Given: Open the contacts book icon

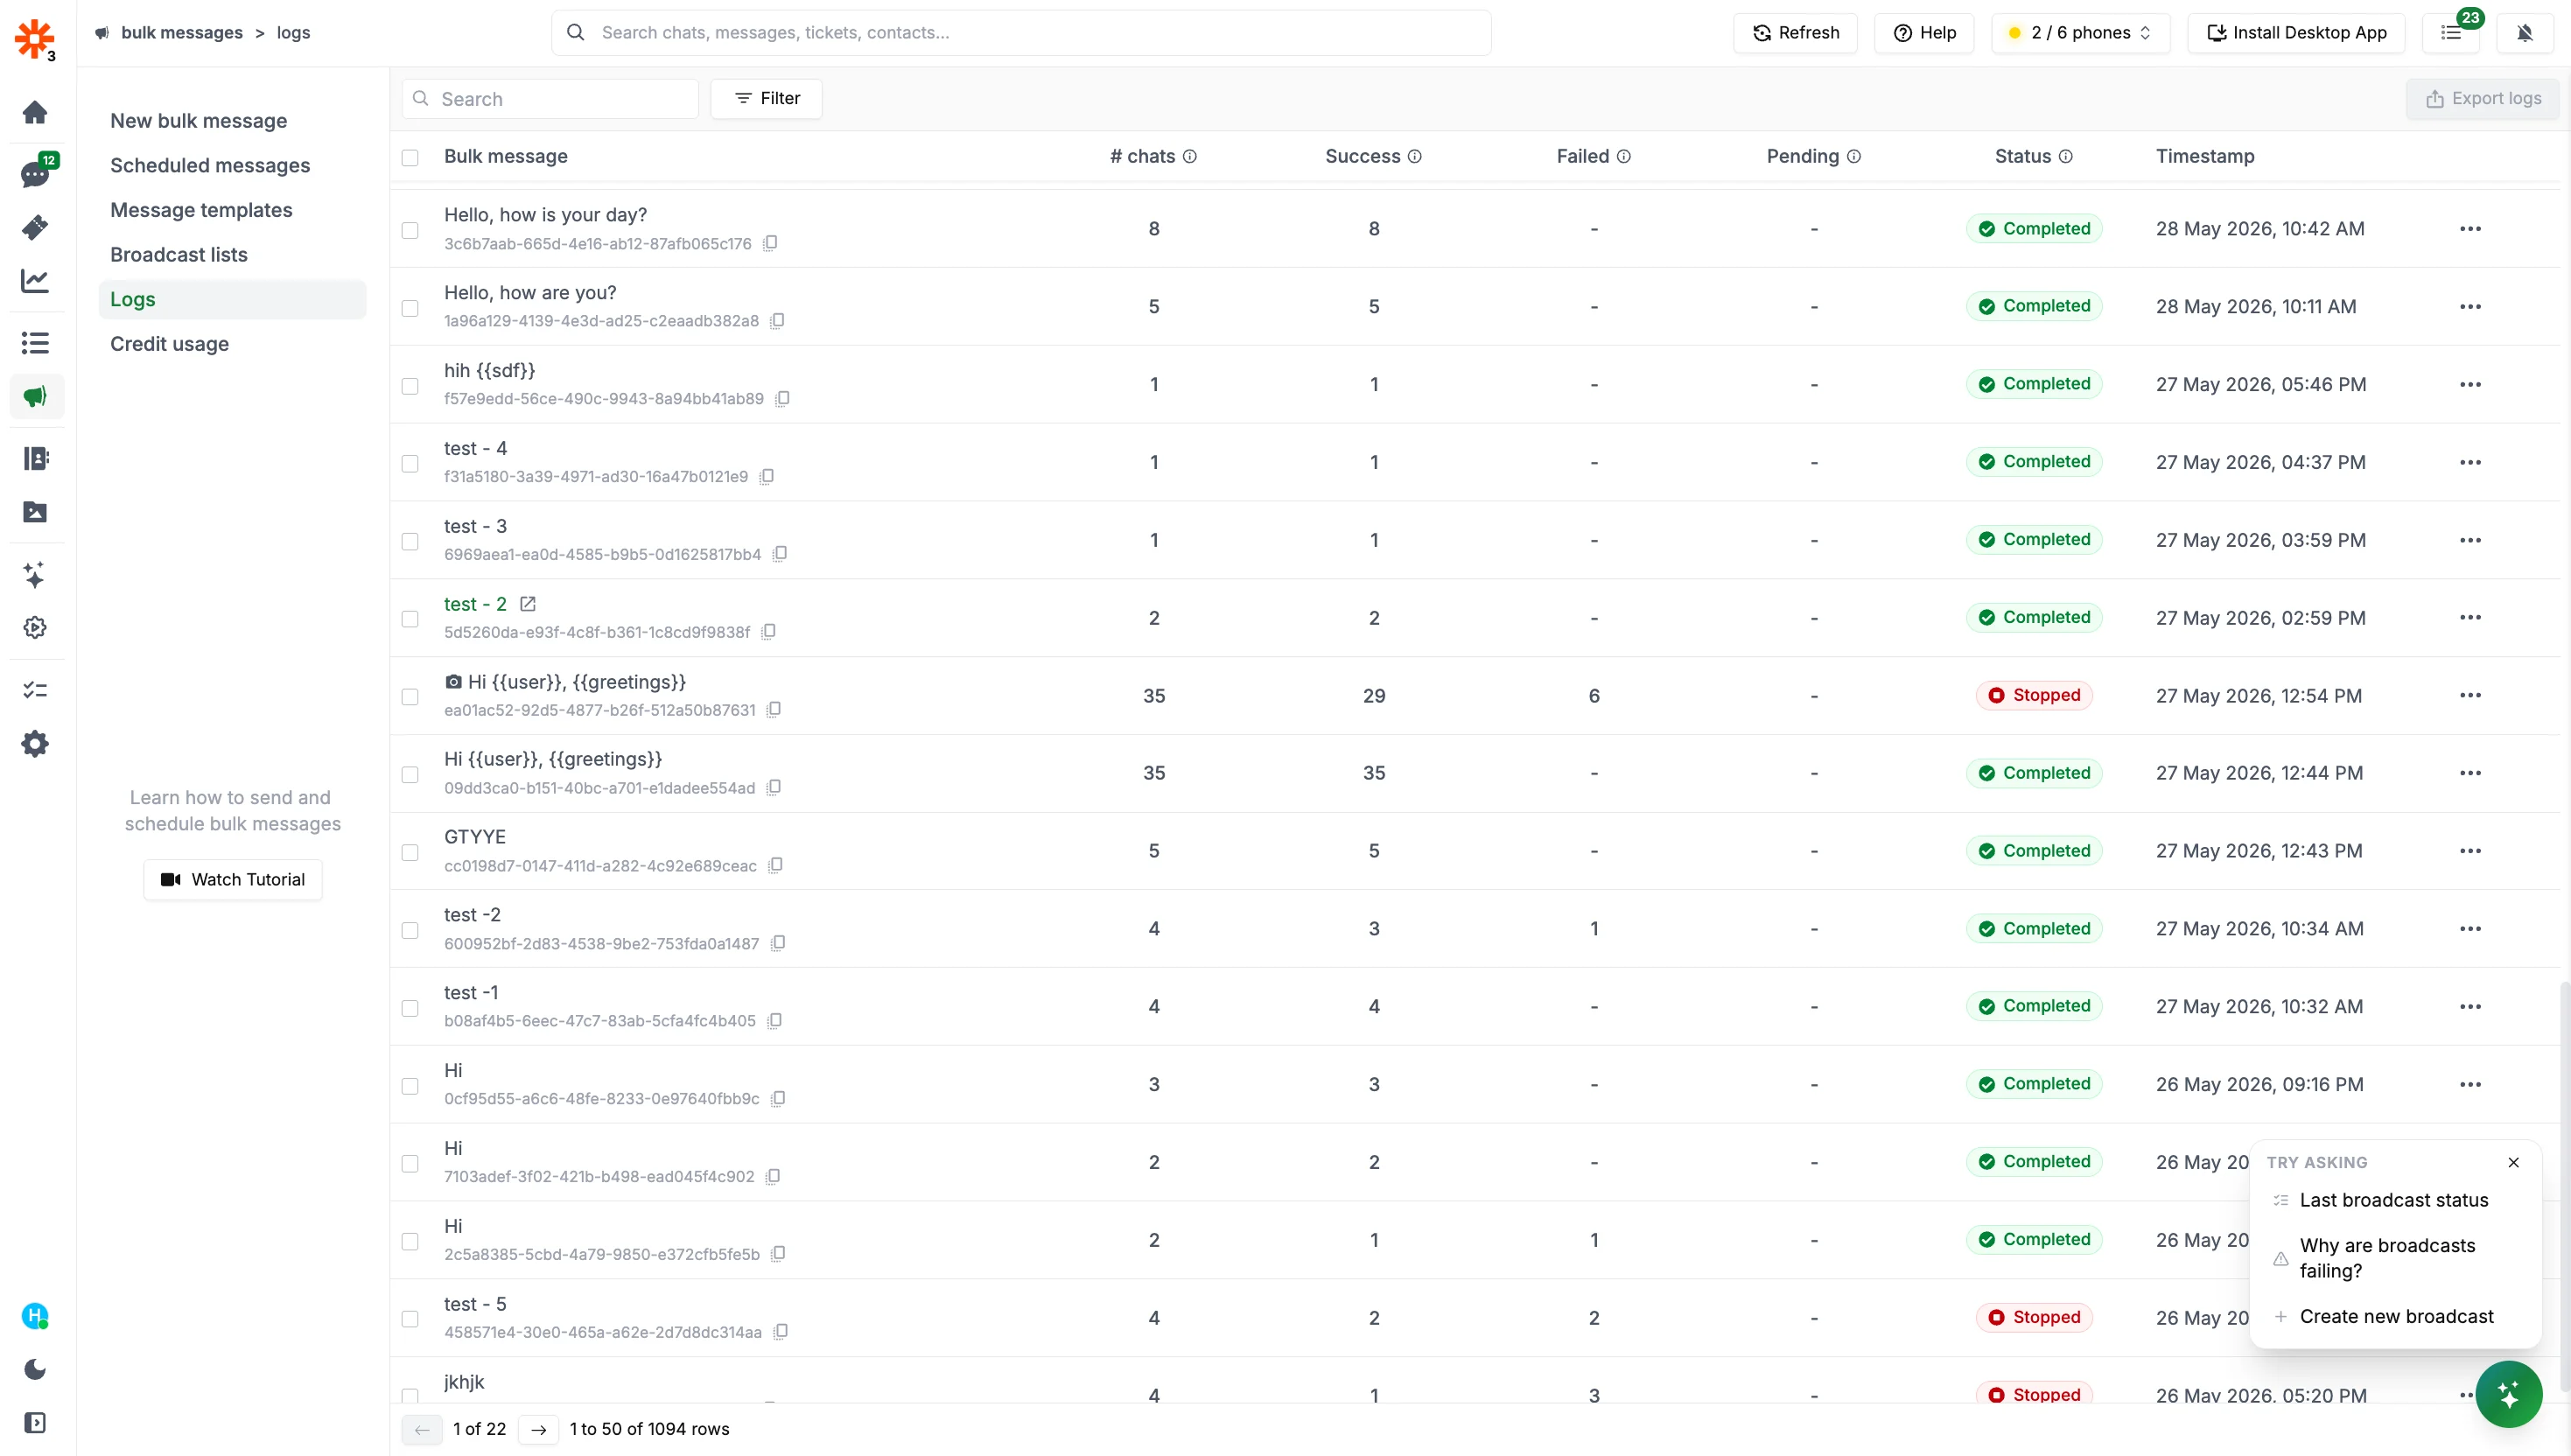Looking at the screenshot, I should tap(35, 458).
